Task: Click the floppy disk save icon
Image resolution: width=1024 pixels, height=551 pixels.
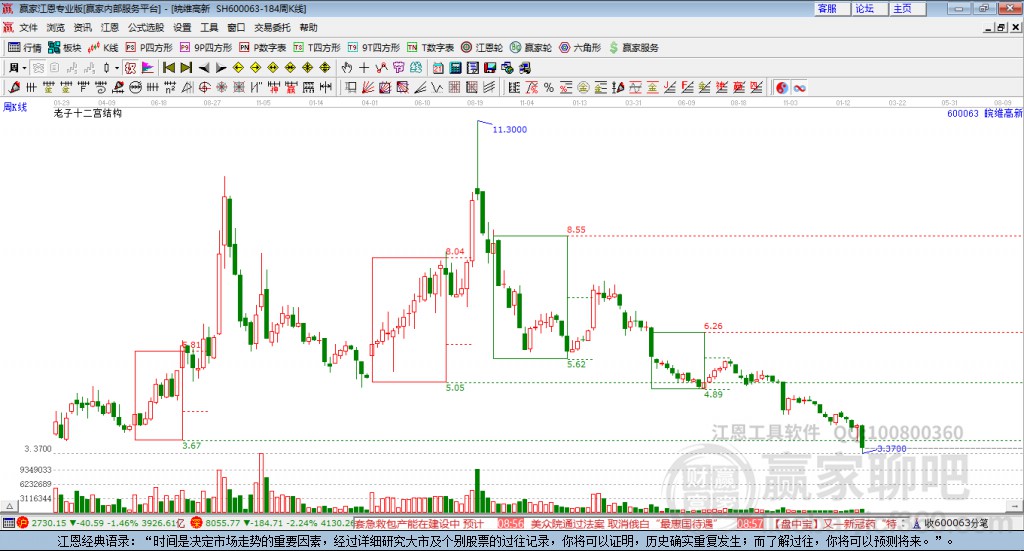Action: pos(490,68)
